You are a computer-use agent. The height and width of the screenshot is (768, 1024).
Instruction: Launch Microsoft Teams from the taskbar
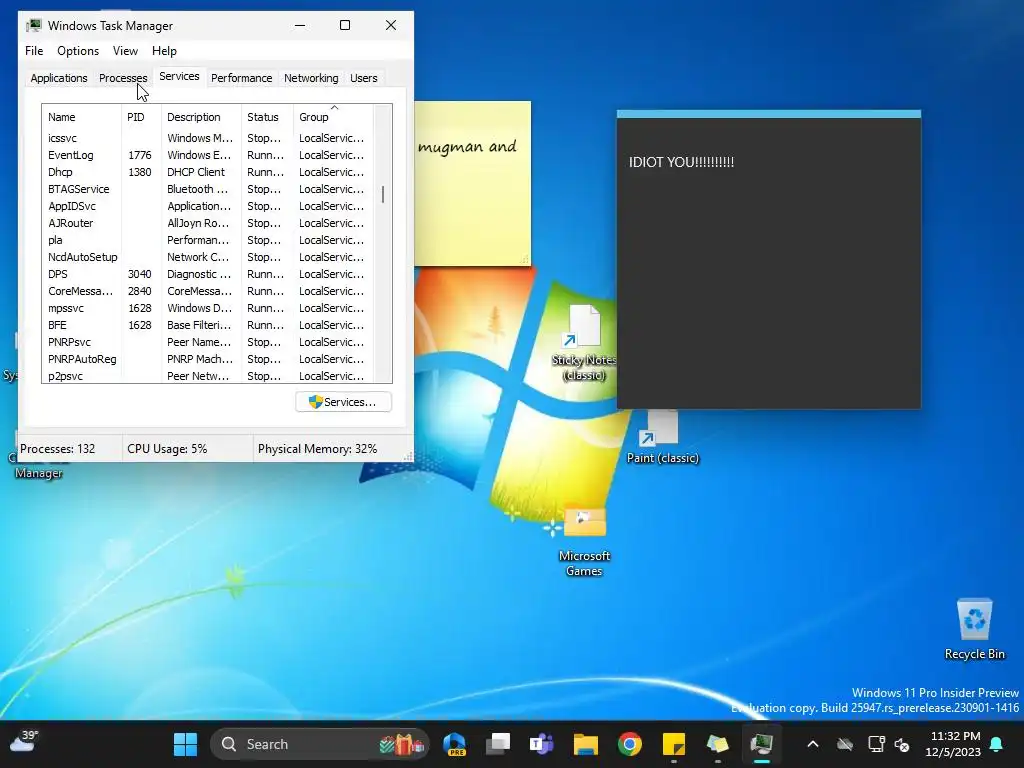coord(541,744)
